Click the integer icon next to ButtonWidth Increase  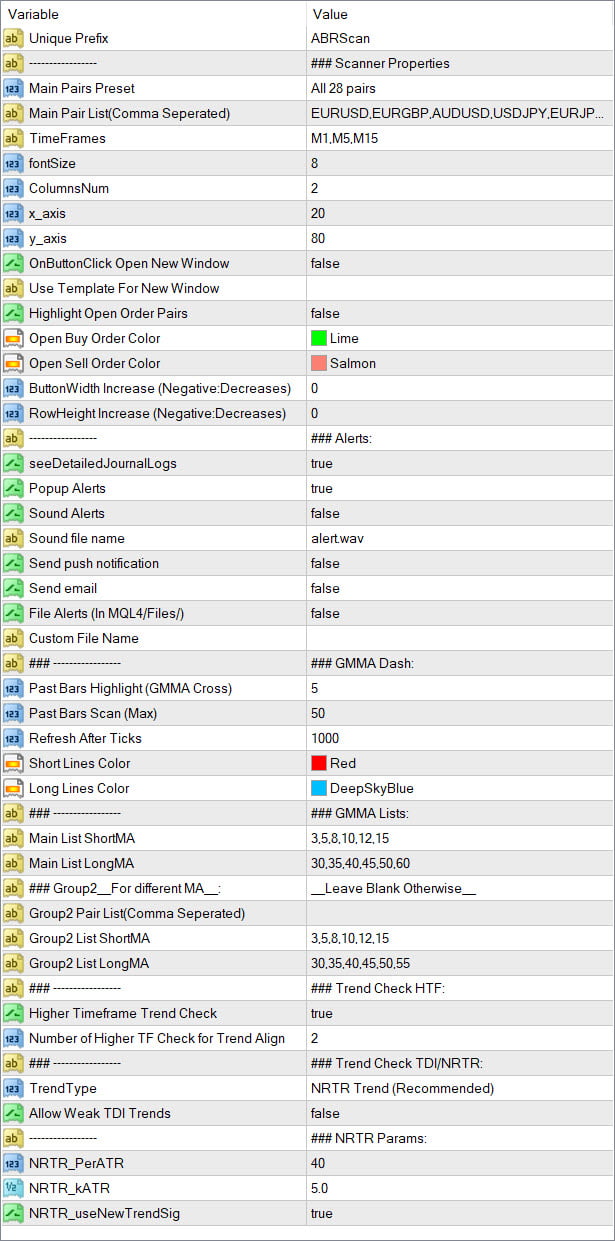[13, 388]
